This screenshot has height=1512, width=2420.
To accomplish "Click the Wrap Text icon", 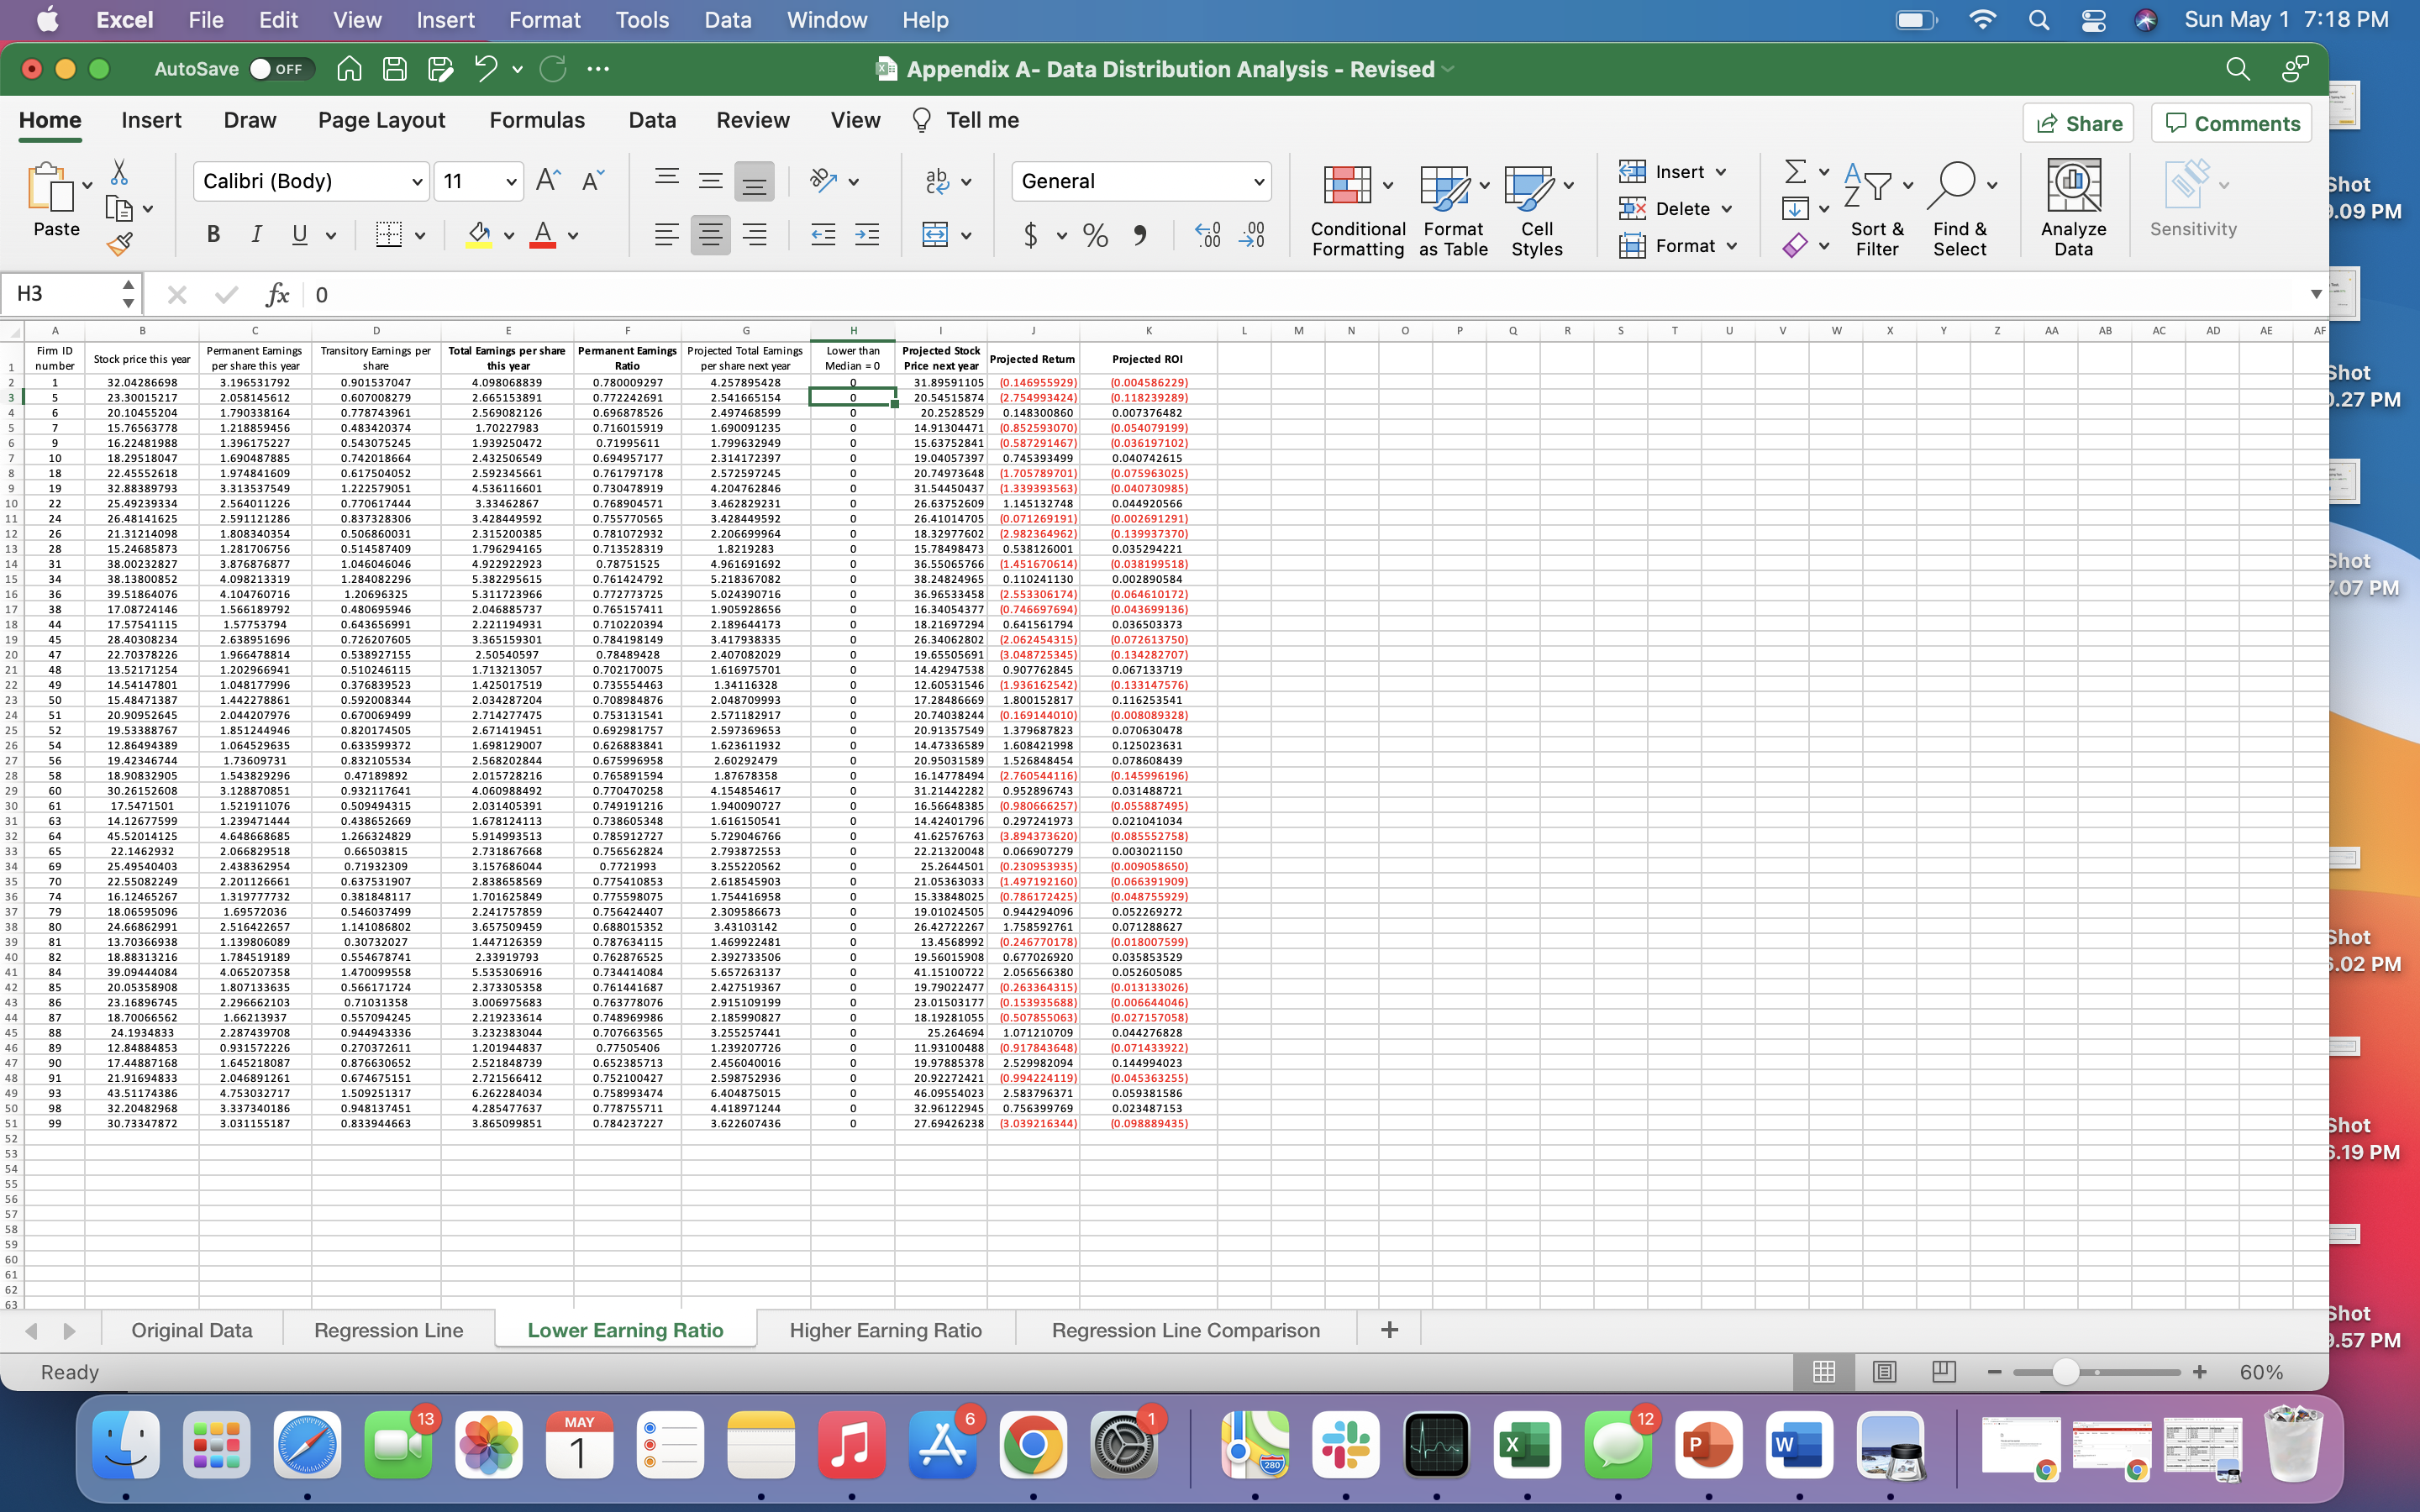I will click(x=937, y=181).
